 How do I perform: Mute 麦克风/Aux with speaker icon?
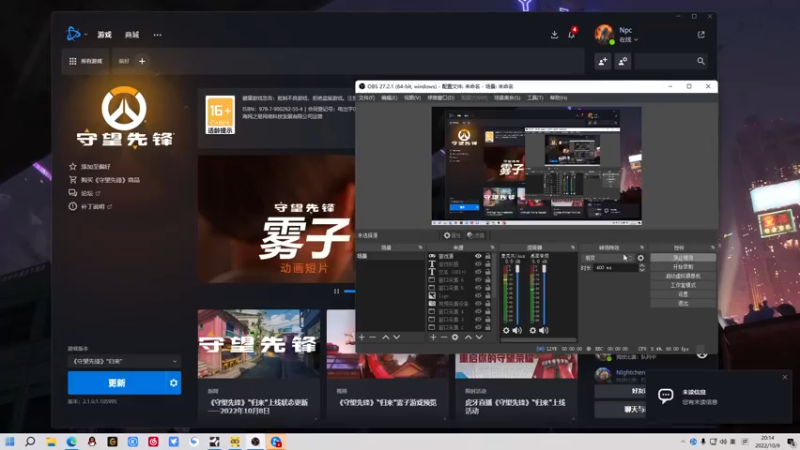point(517,331)
